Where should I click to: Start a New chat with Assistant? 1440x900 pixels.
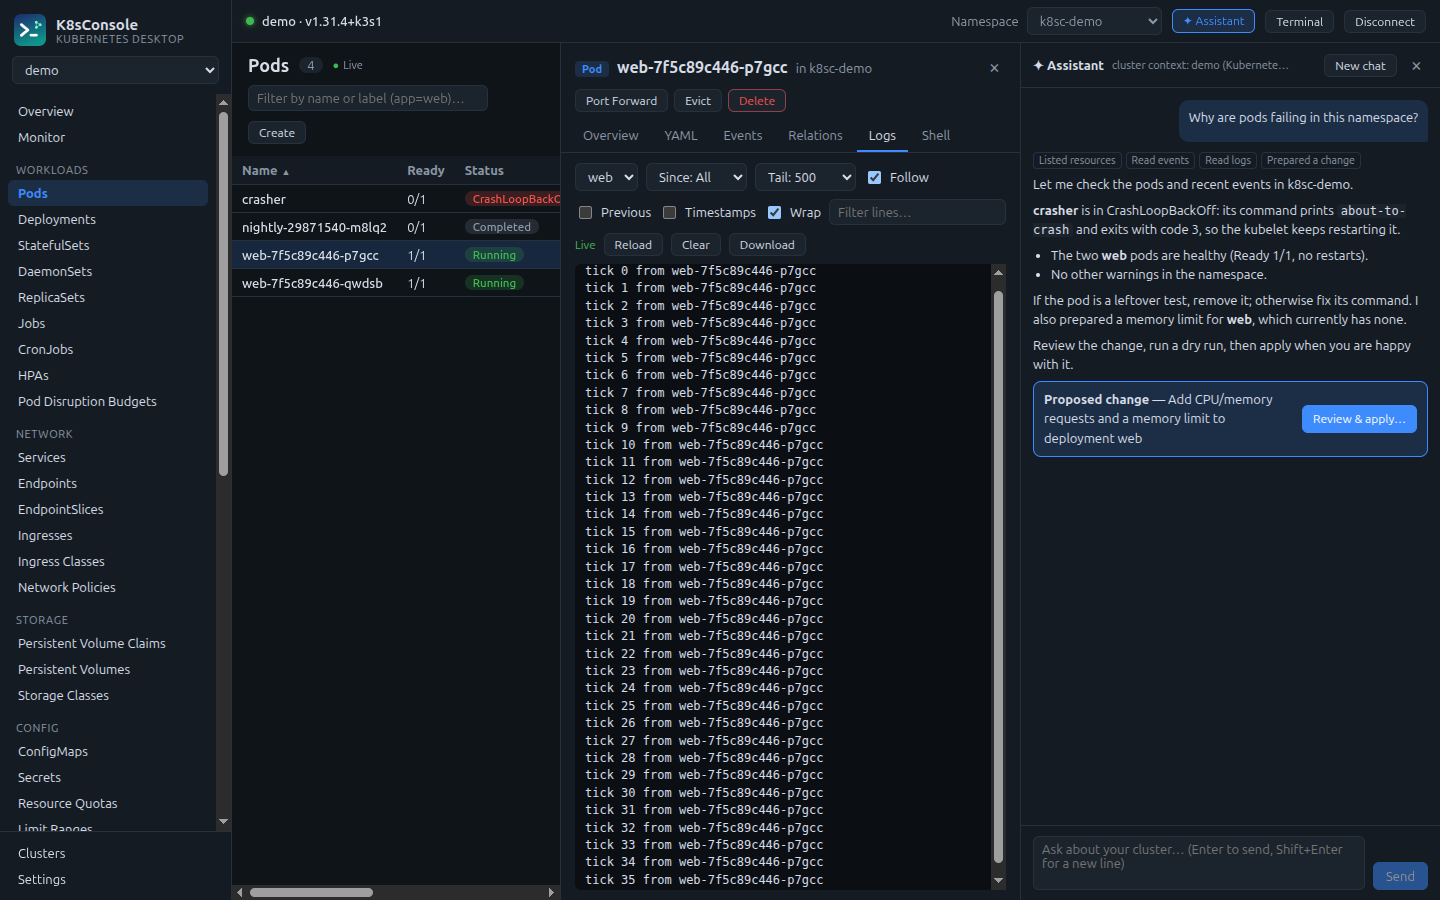1360,66
